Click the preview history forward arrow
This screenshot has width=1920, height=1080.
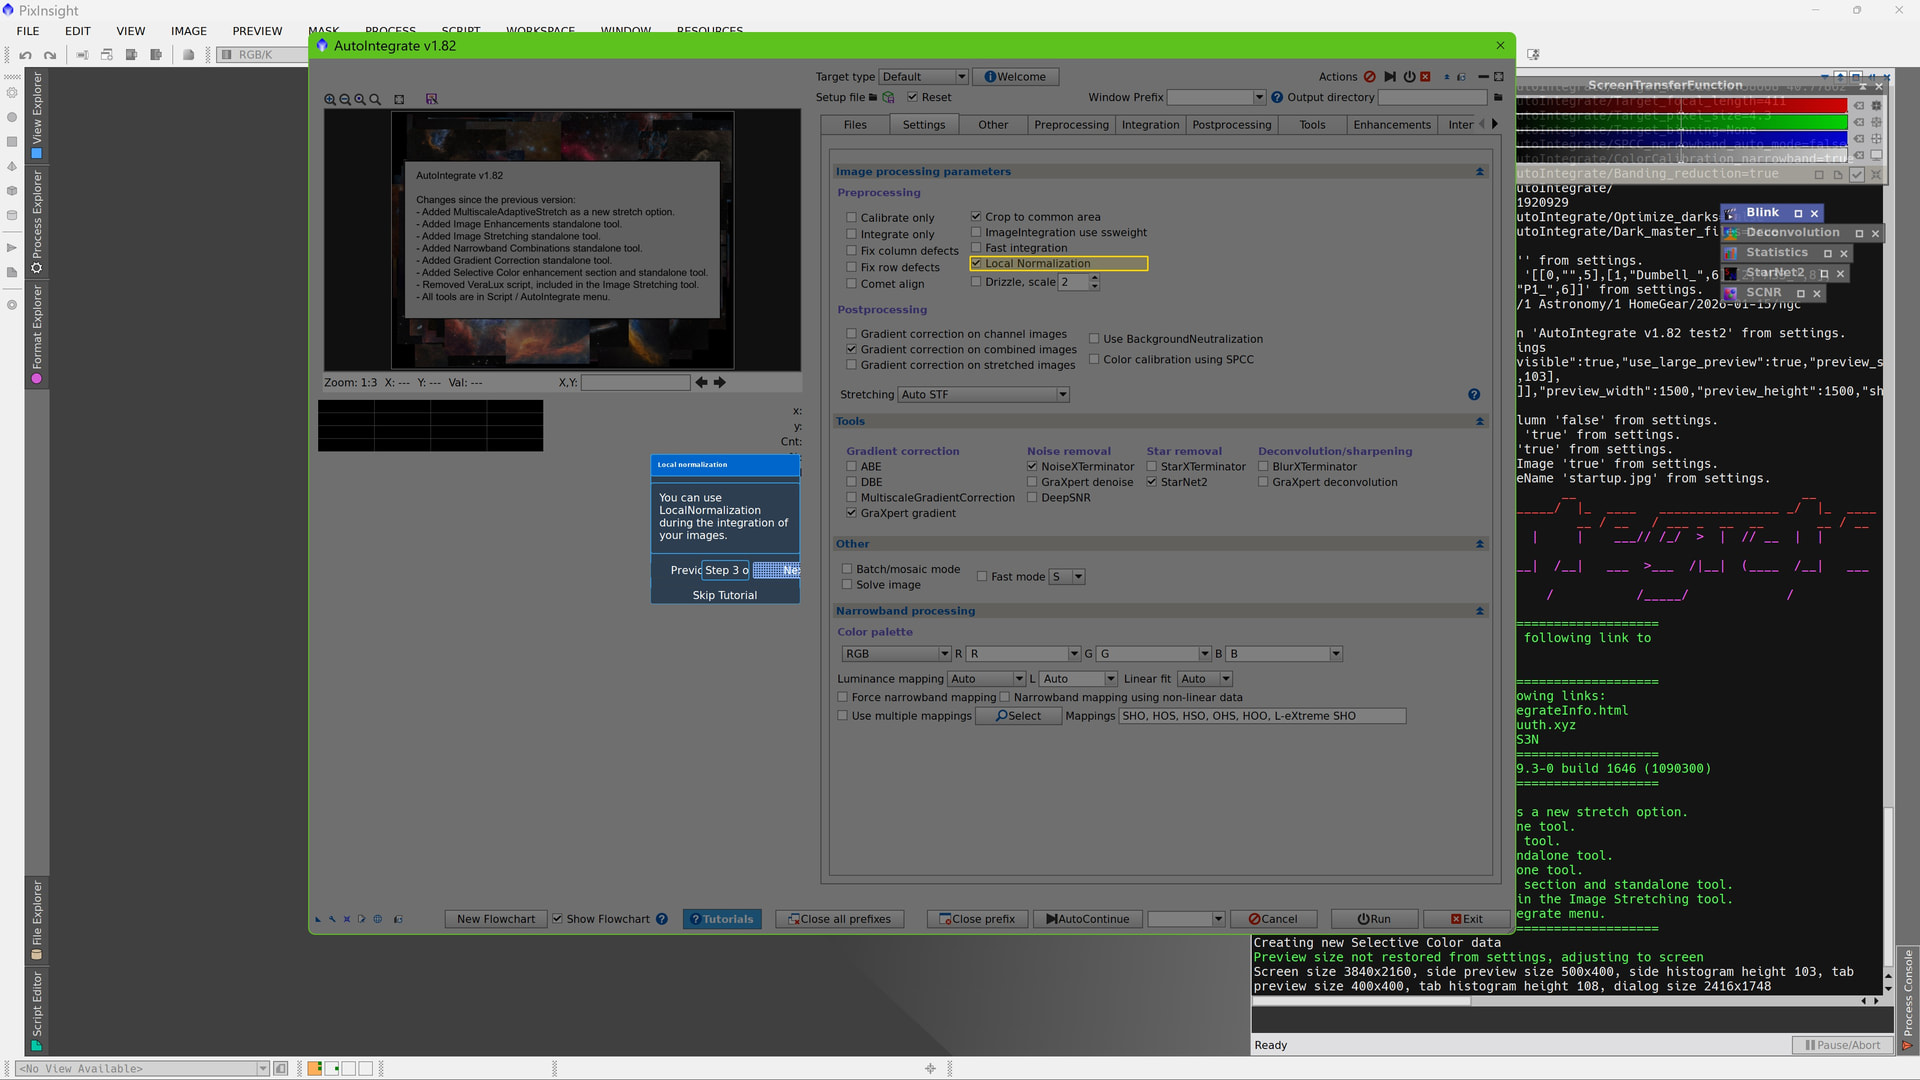719,383
